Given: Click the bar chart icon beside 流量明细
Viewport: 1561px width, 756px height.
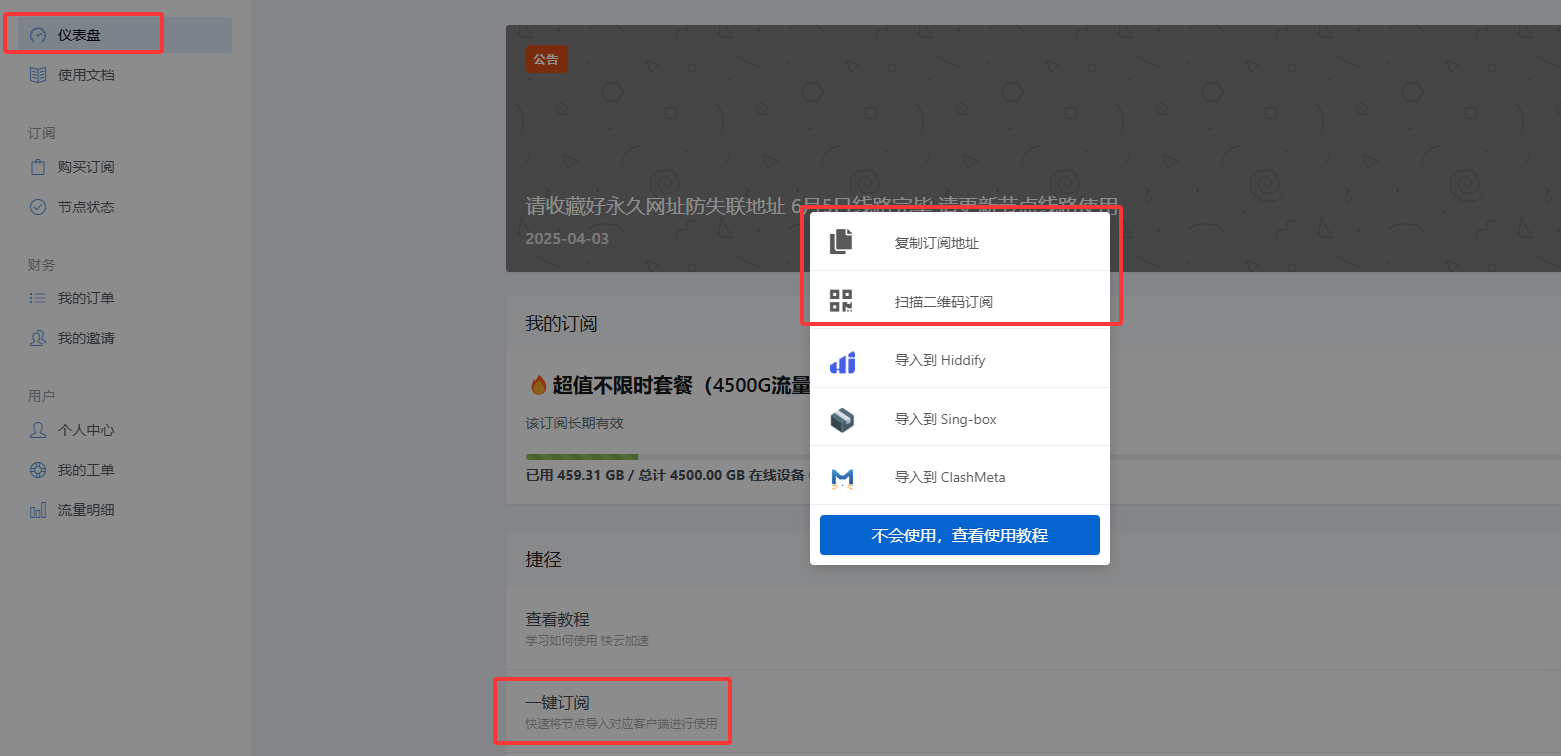Looking at the screenshot, I should coord(38,510).
